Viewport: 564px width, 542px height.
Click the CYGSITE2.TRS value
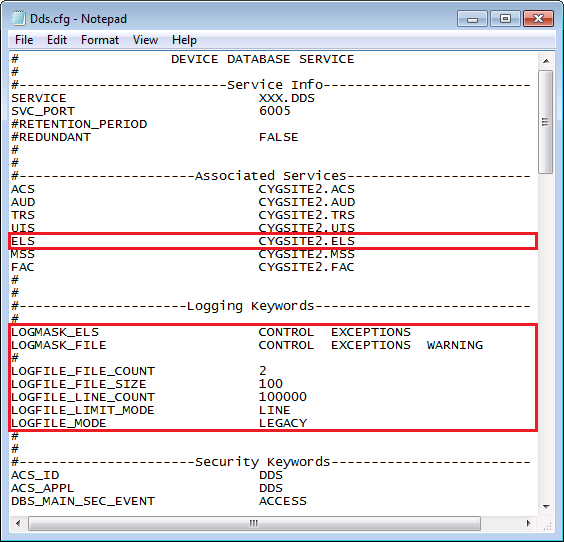click(306, 215)
